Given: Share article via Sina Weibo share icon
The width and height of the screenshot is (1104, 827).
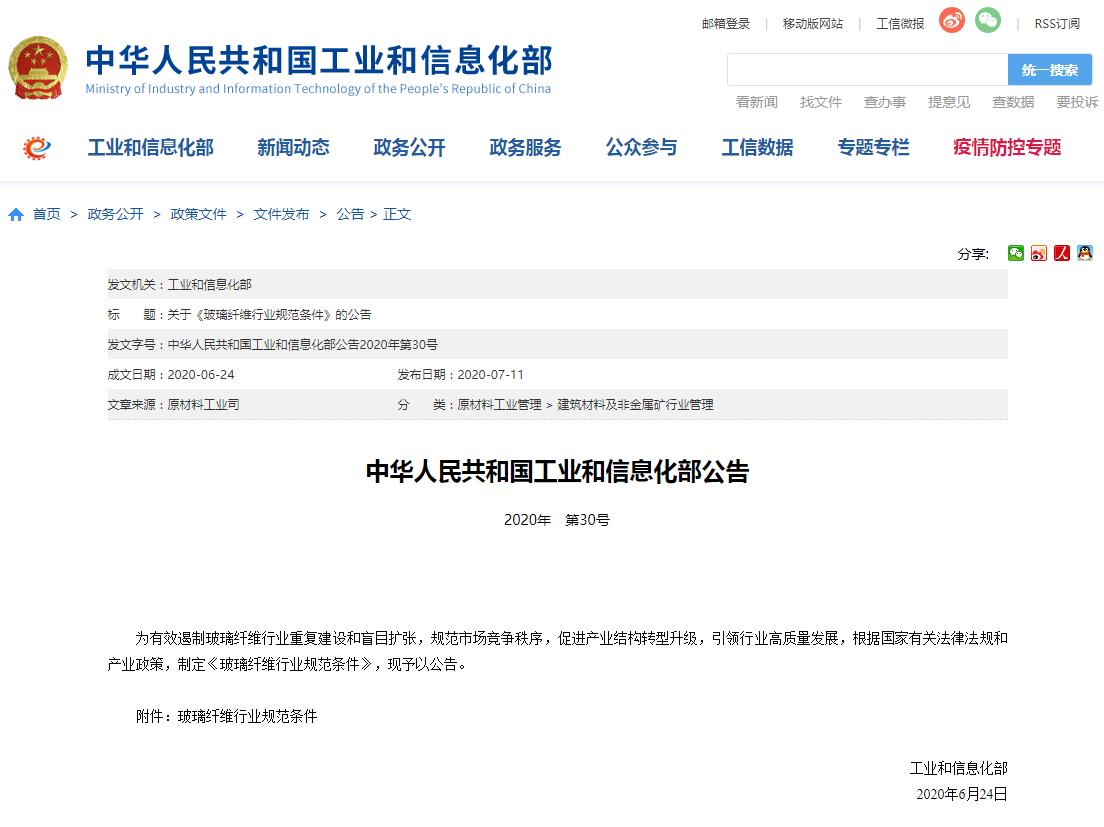Looking at the screenshot, I should (1039, 253).
